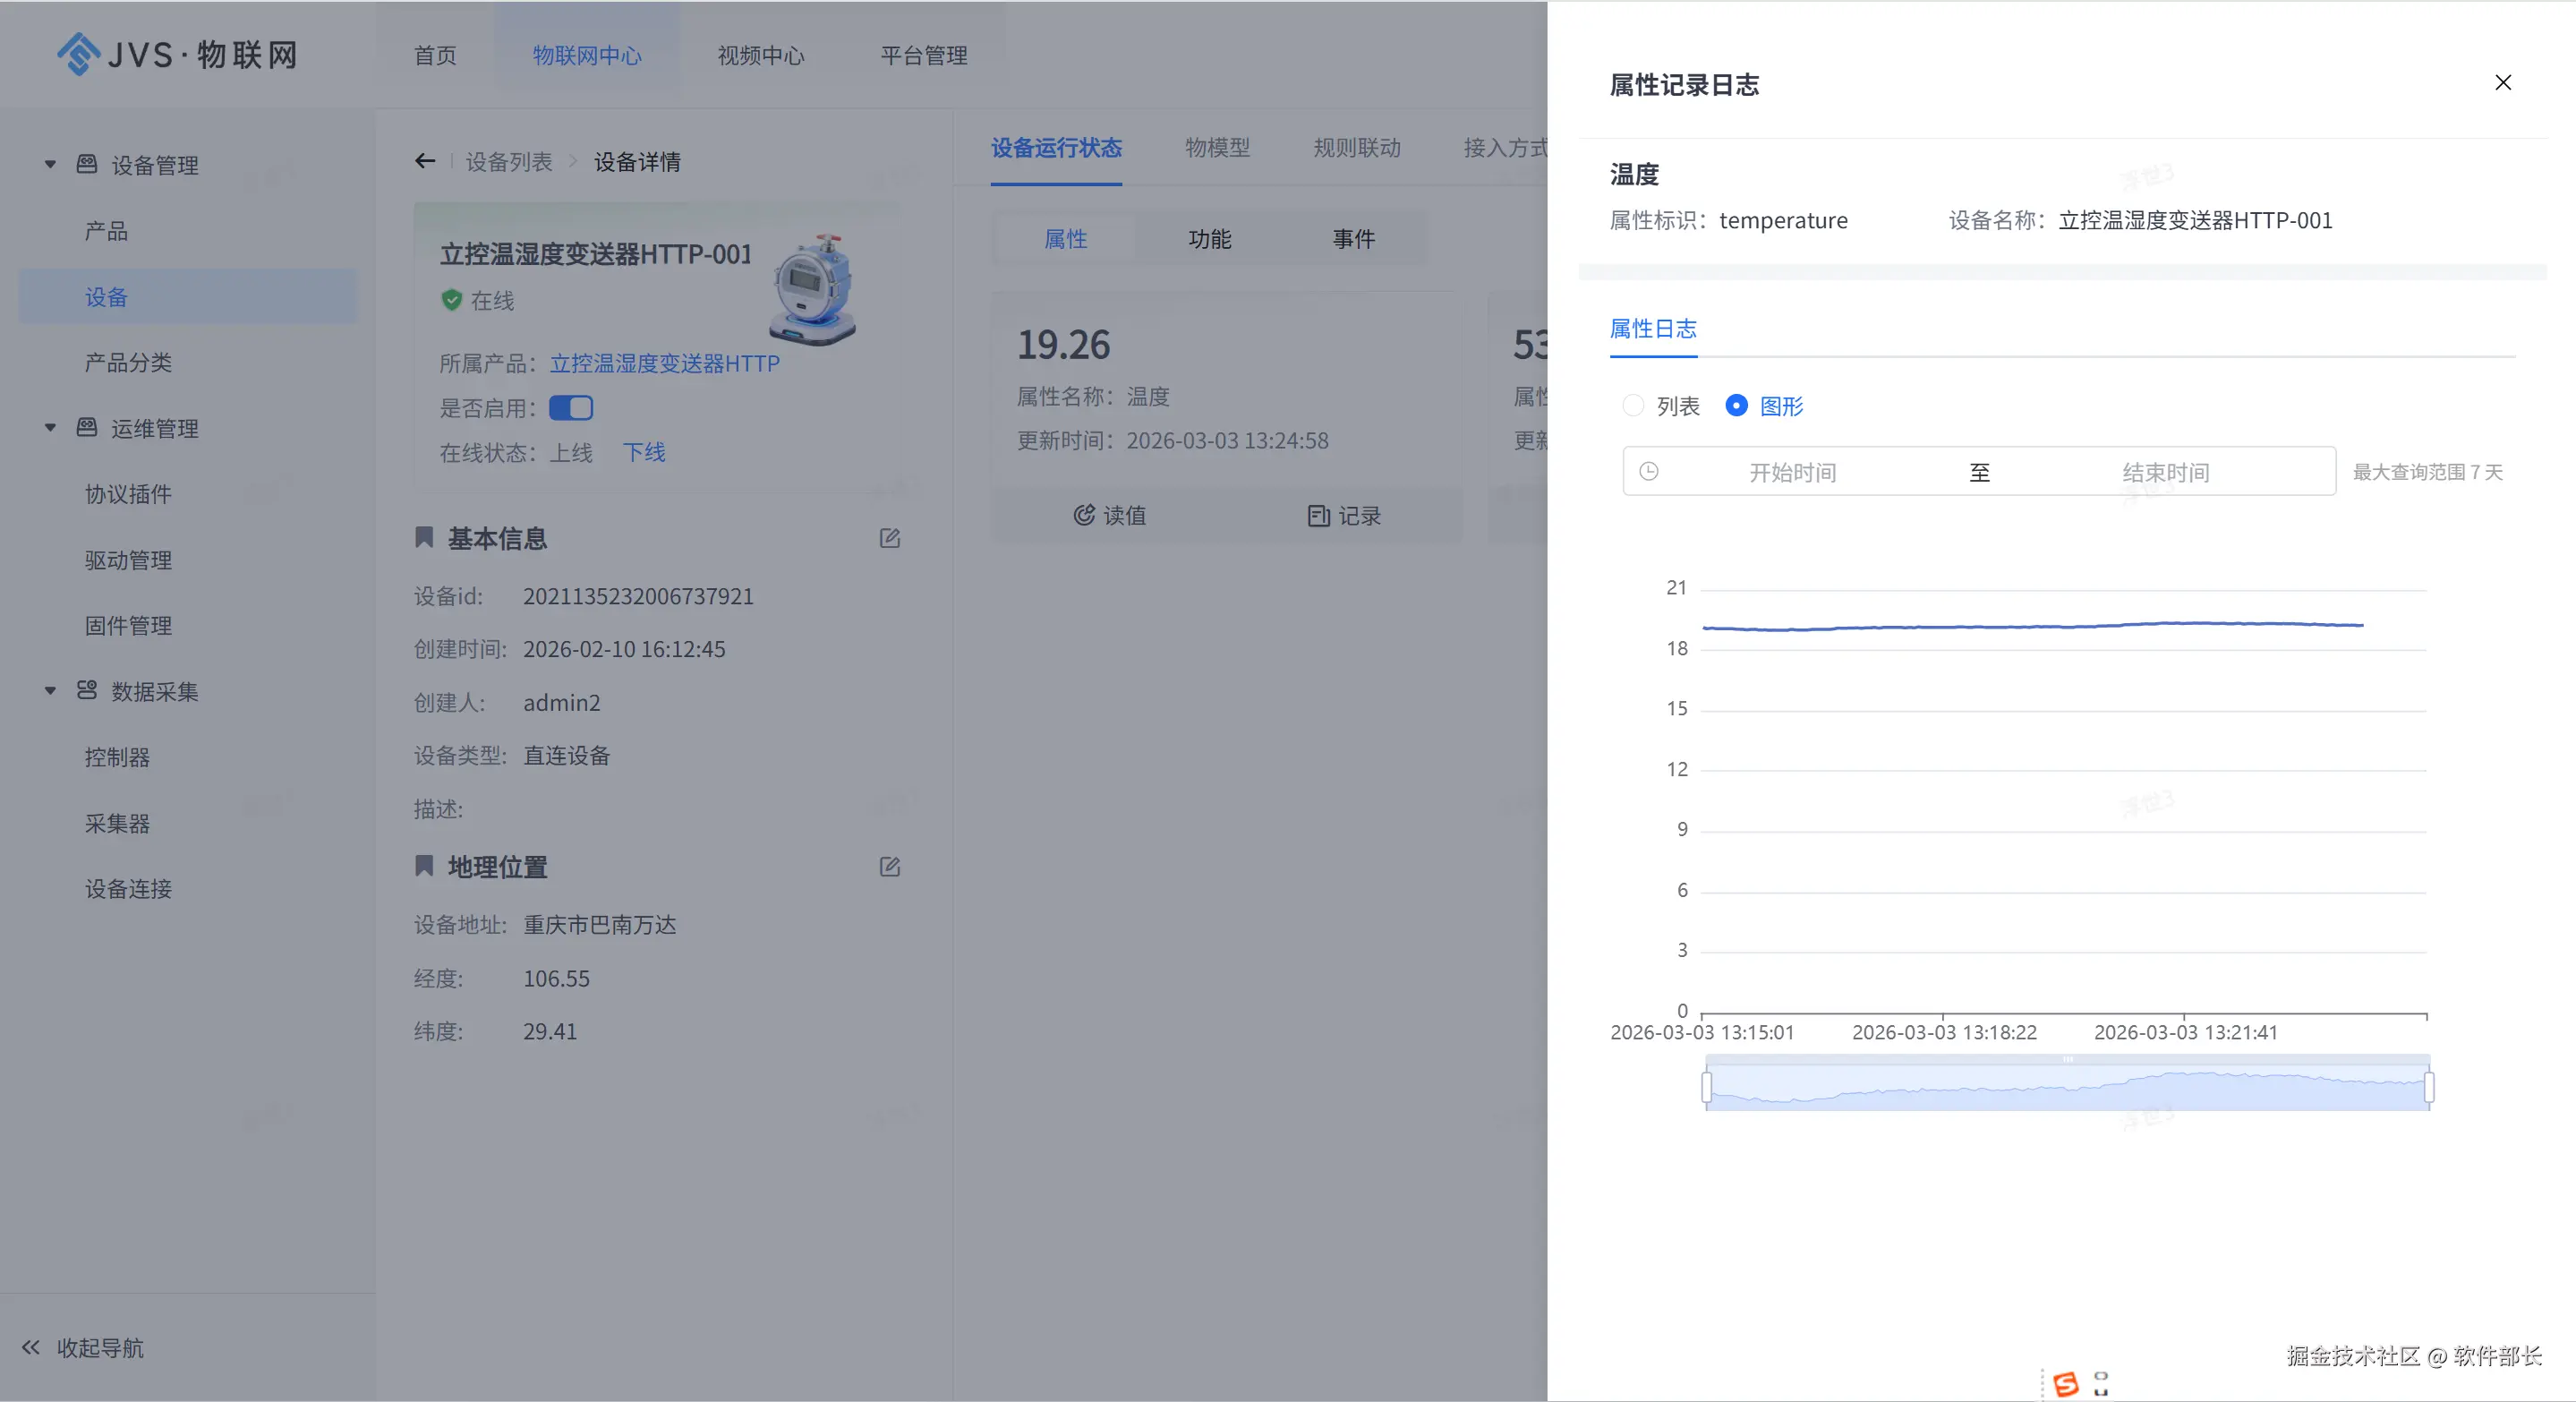Select the 图形 radio option
The height and width of the screenshot is (1402, 2576).
1737,405
